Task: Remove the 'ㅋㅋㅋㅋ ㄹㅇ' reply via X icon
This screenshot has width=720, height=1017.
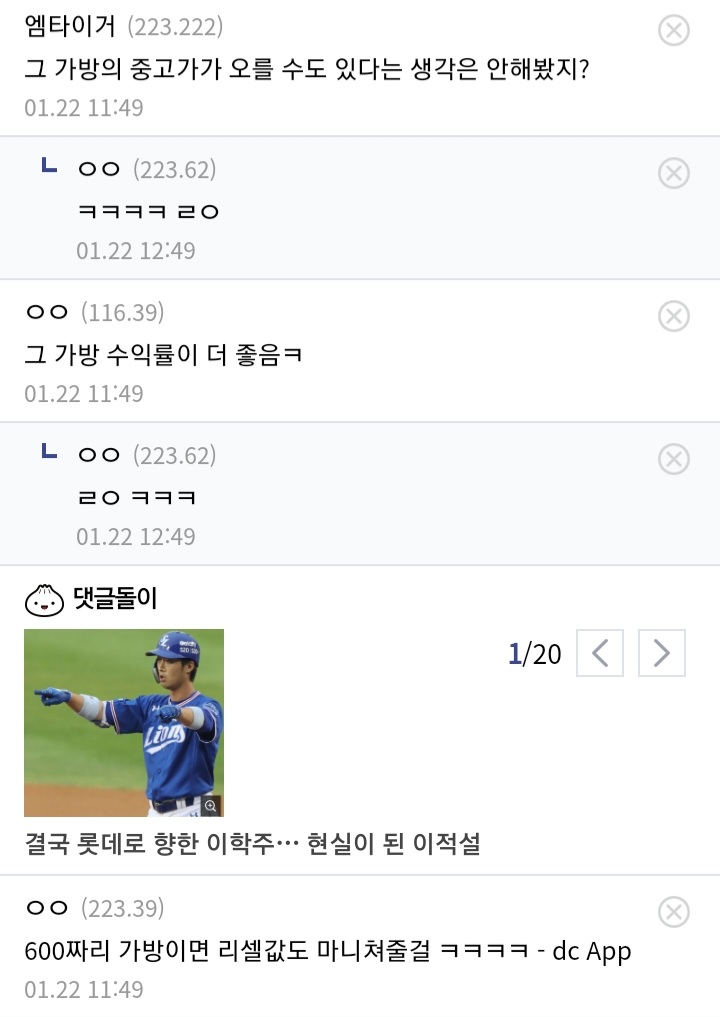Action: 674,174
